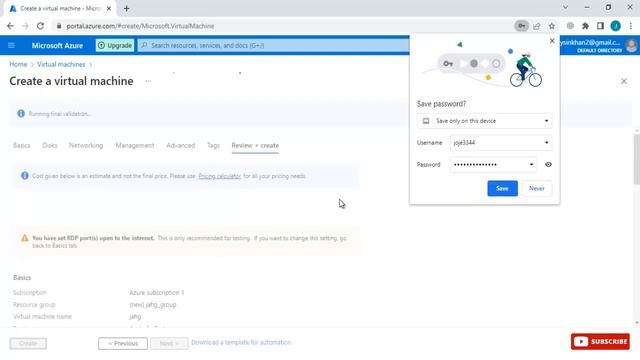640x360 pixels.
Task: Click the Next button
Action: (x=169, y=343)
